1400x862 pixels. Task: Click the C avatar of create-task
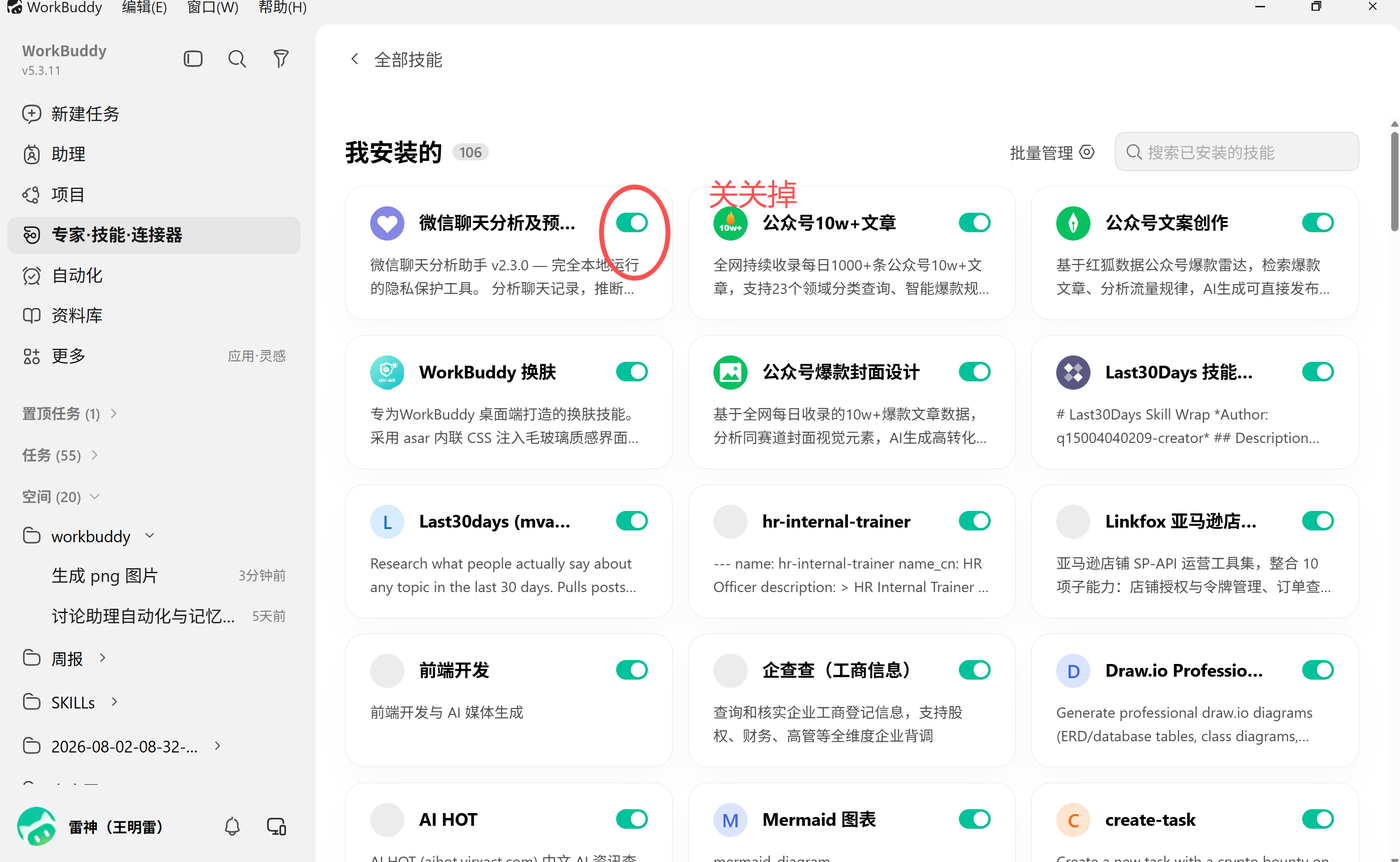pos(1073,820)
